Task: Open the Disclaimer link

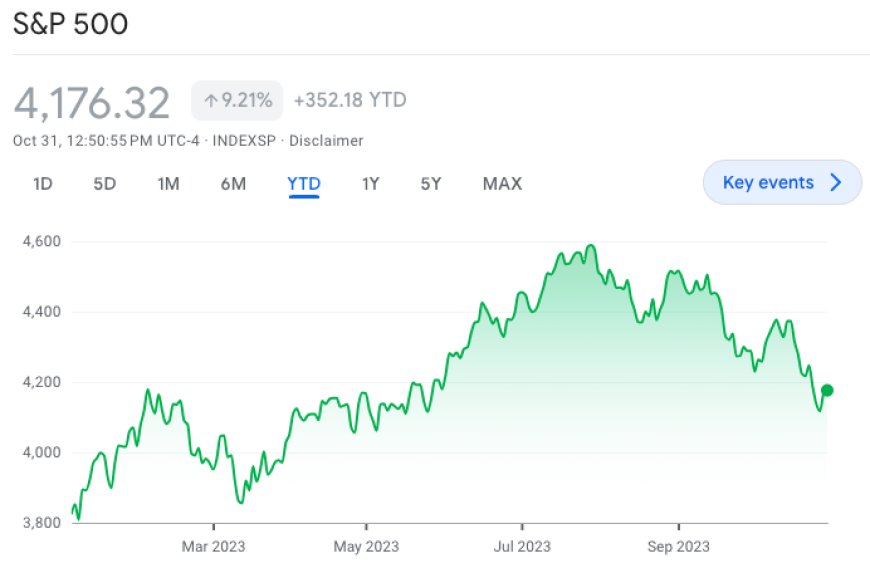Action: point(326,141)
